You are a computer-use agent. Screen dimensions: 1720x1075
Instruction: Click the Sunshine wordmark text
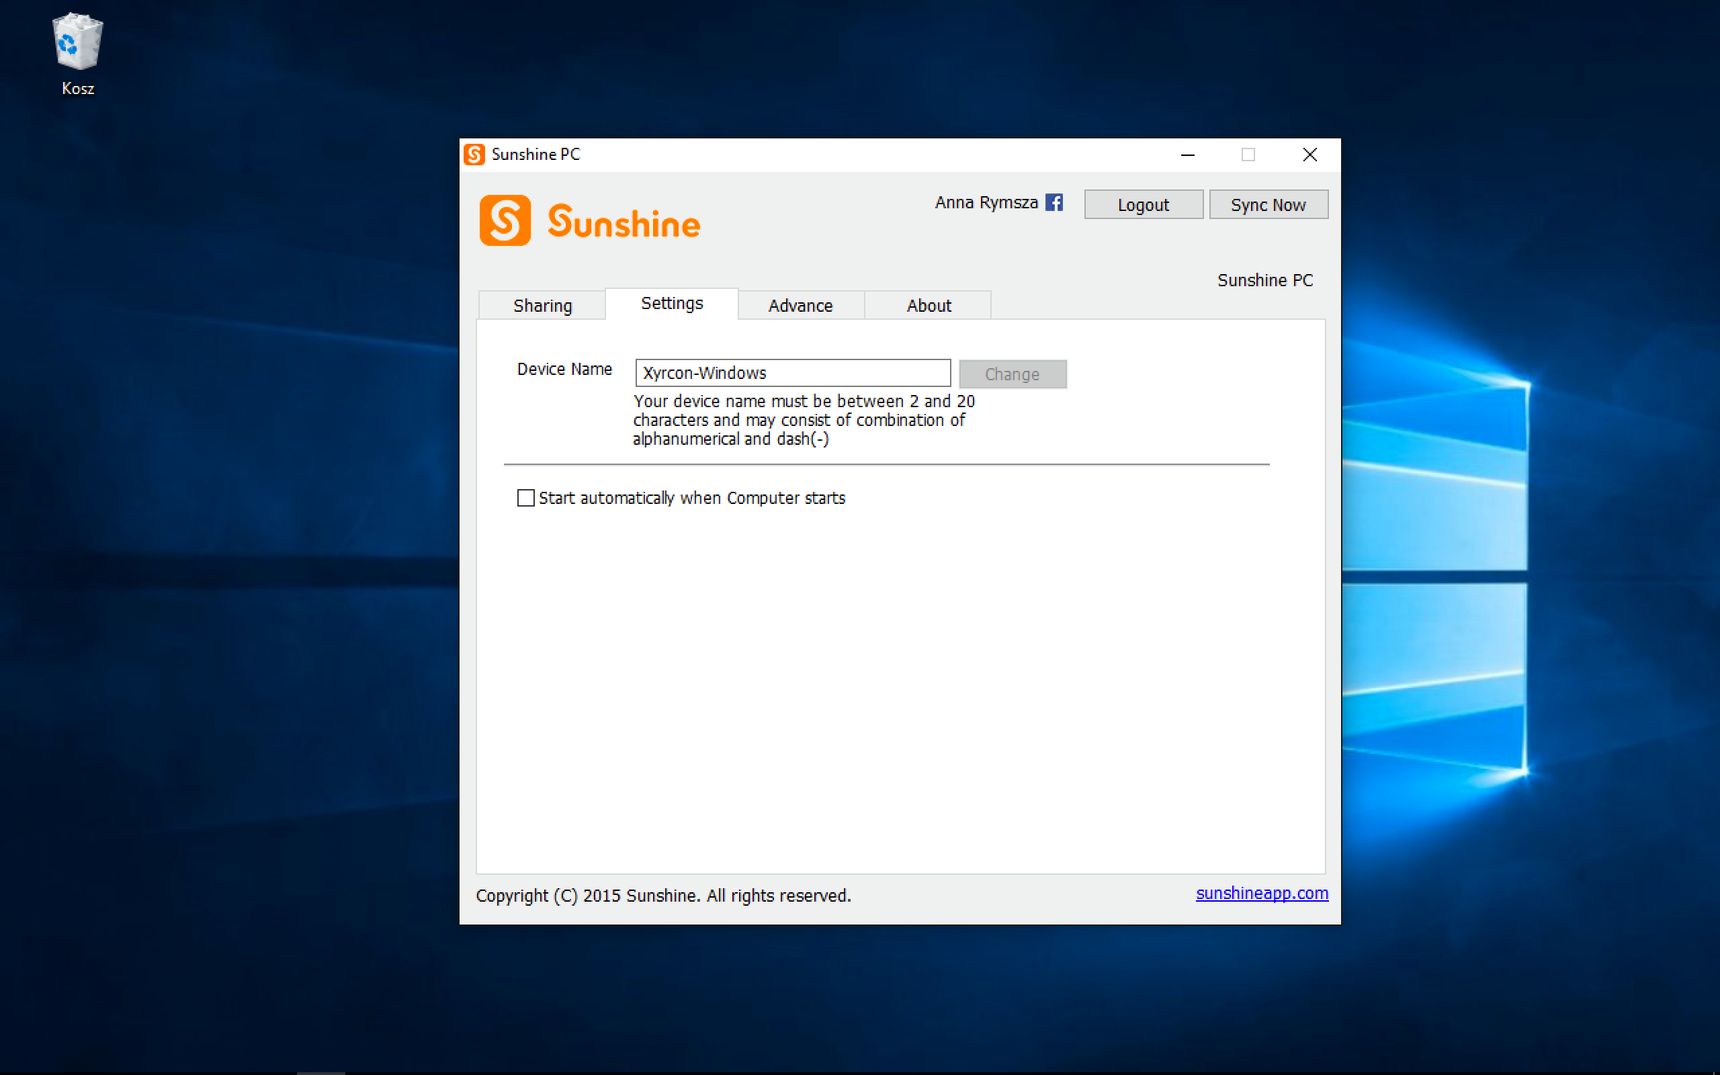tap(624, 222)
